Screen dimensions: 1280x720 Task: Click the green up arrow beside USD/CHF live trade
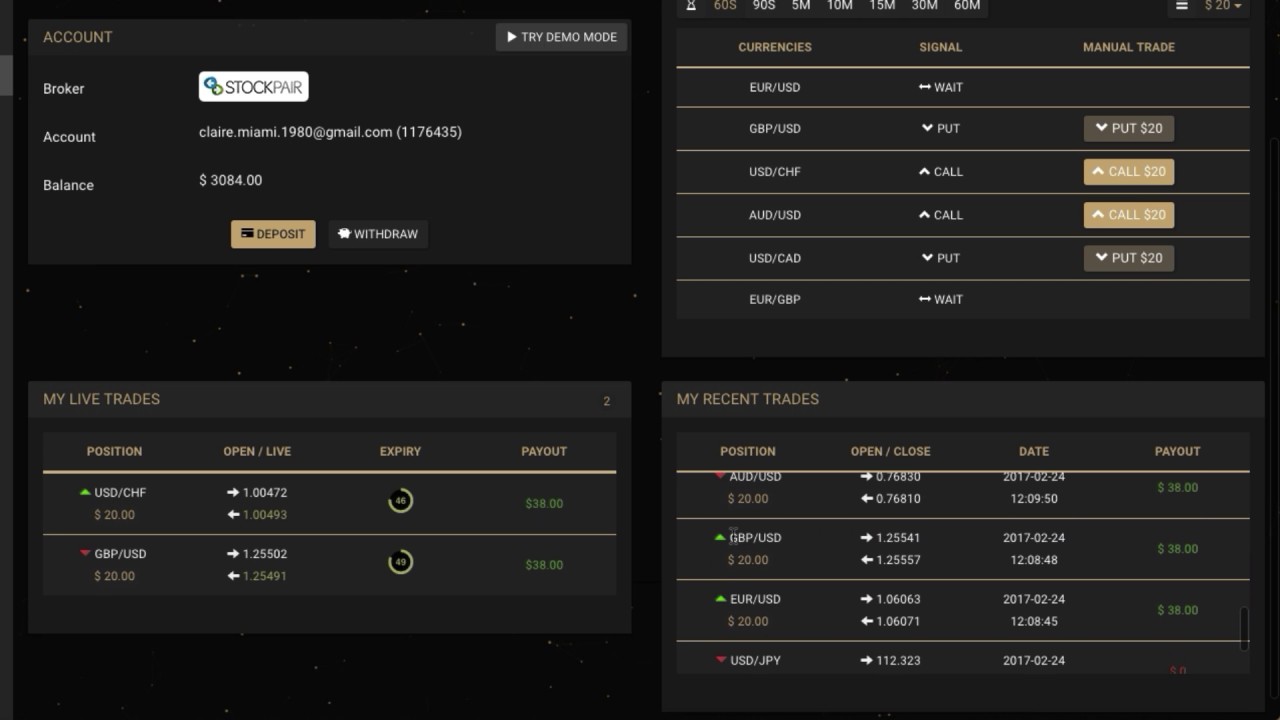point(85,492)
